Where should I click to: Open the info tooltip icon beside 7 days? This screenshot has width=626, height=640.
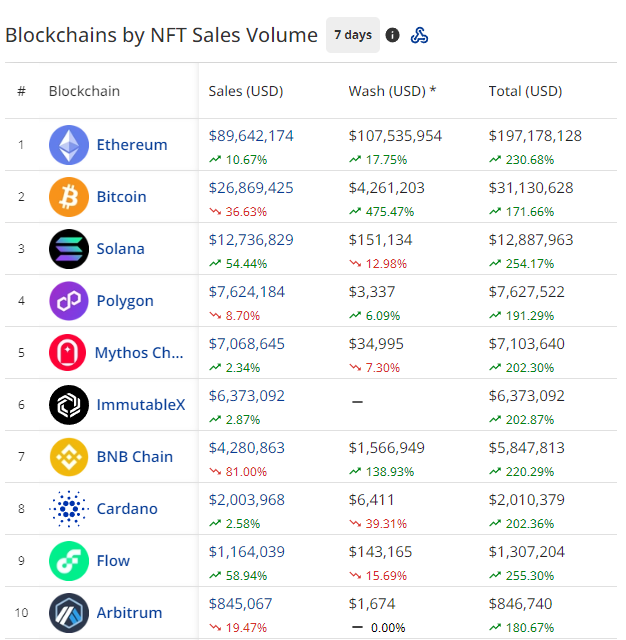tap(392, 35)
